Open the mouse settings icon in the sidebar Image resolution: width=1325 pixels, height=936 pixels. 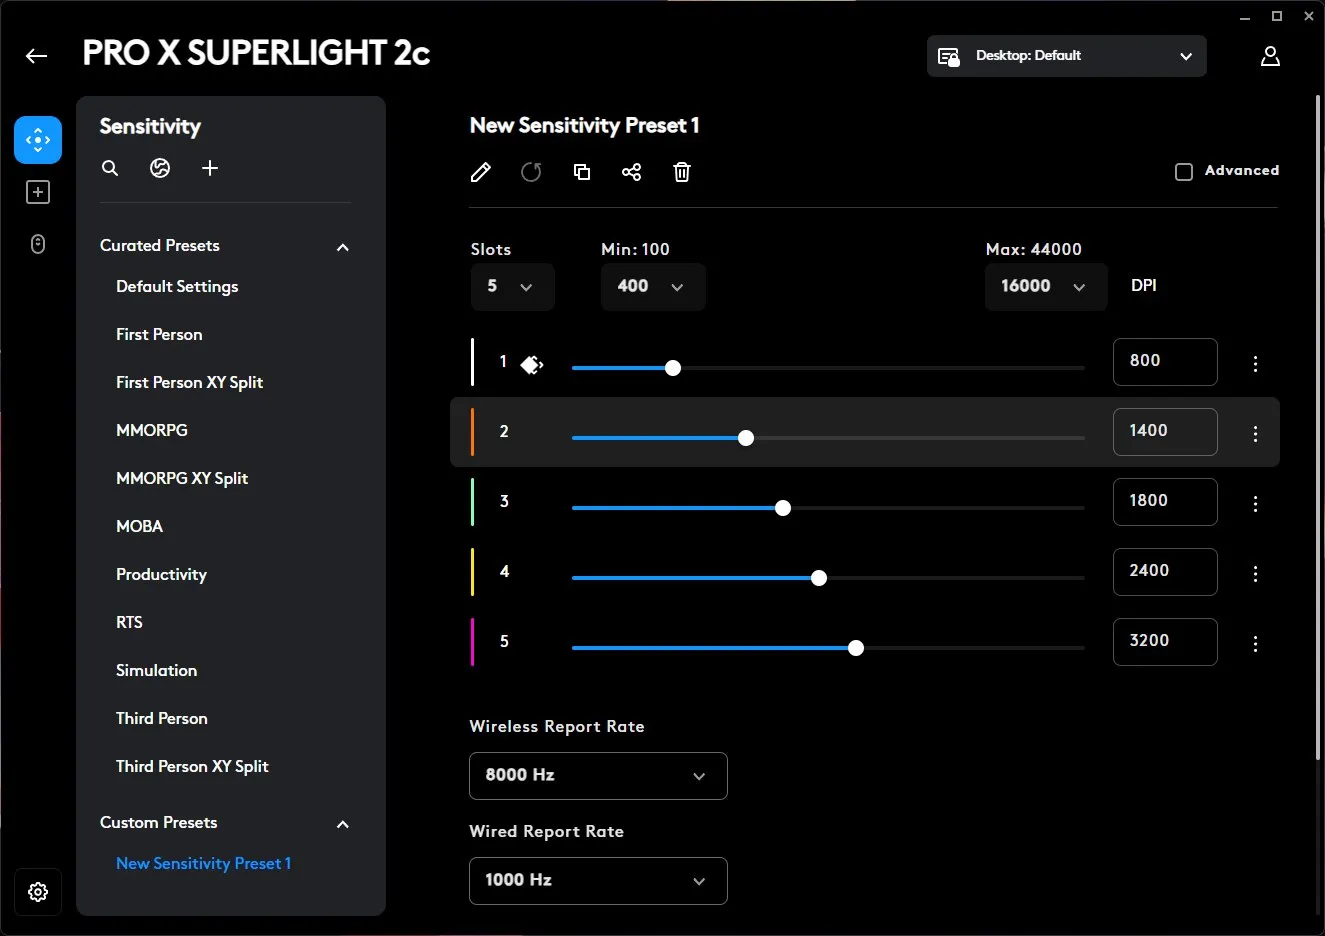[x=37, y=244]
